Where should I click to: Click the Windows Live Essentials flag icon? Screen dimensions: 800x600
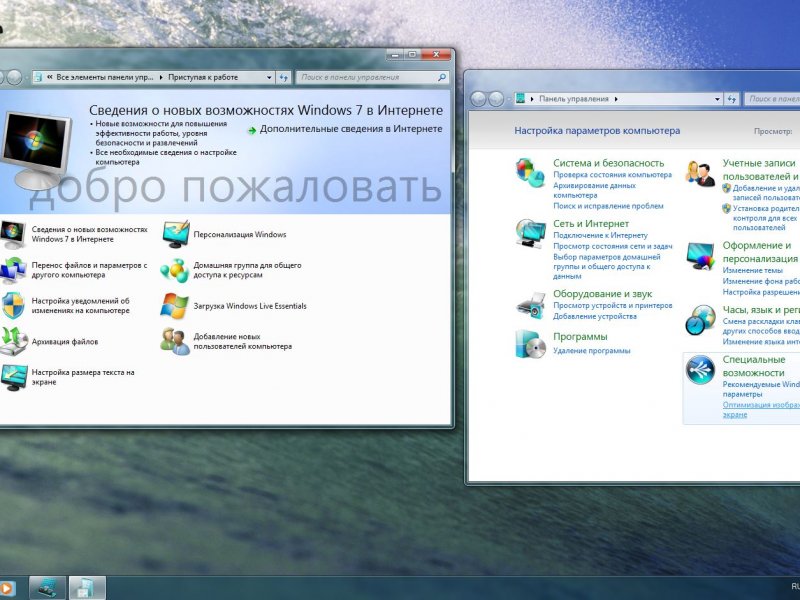point(174,306)
